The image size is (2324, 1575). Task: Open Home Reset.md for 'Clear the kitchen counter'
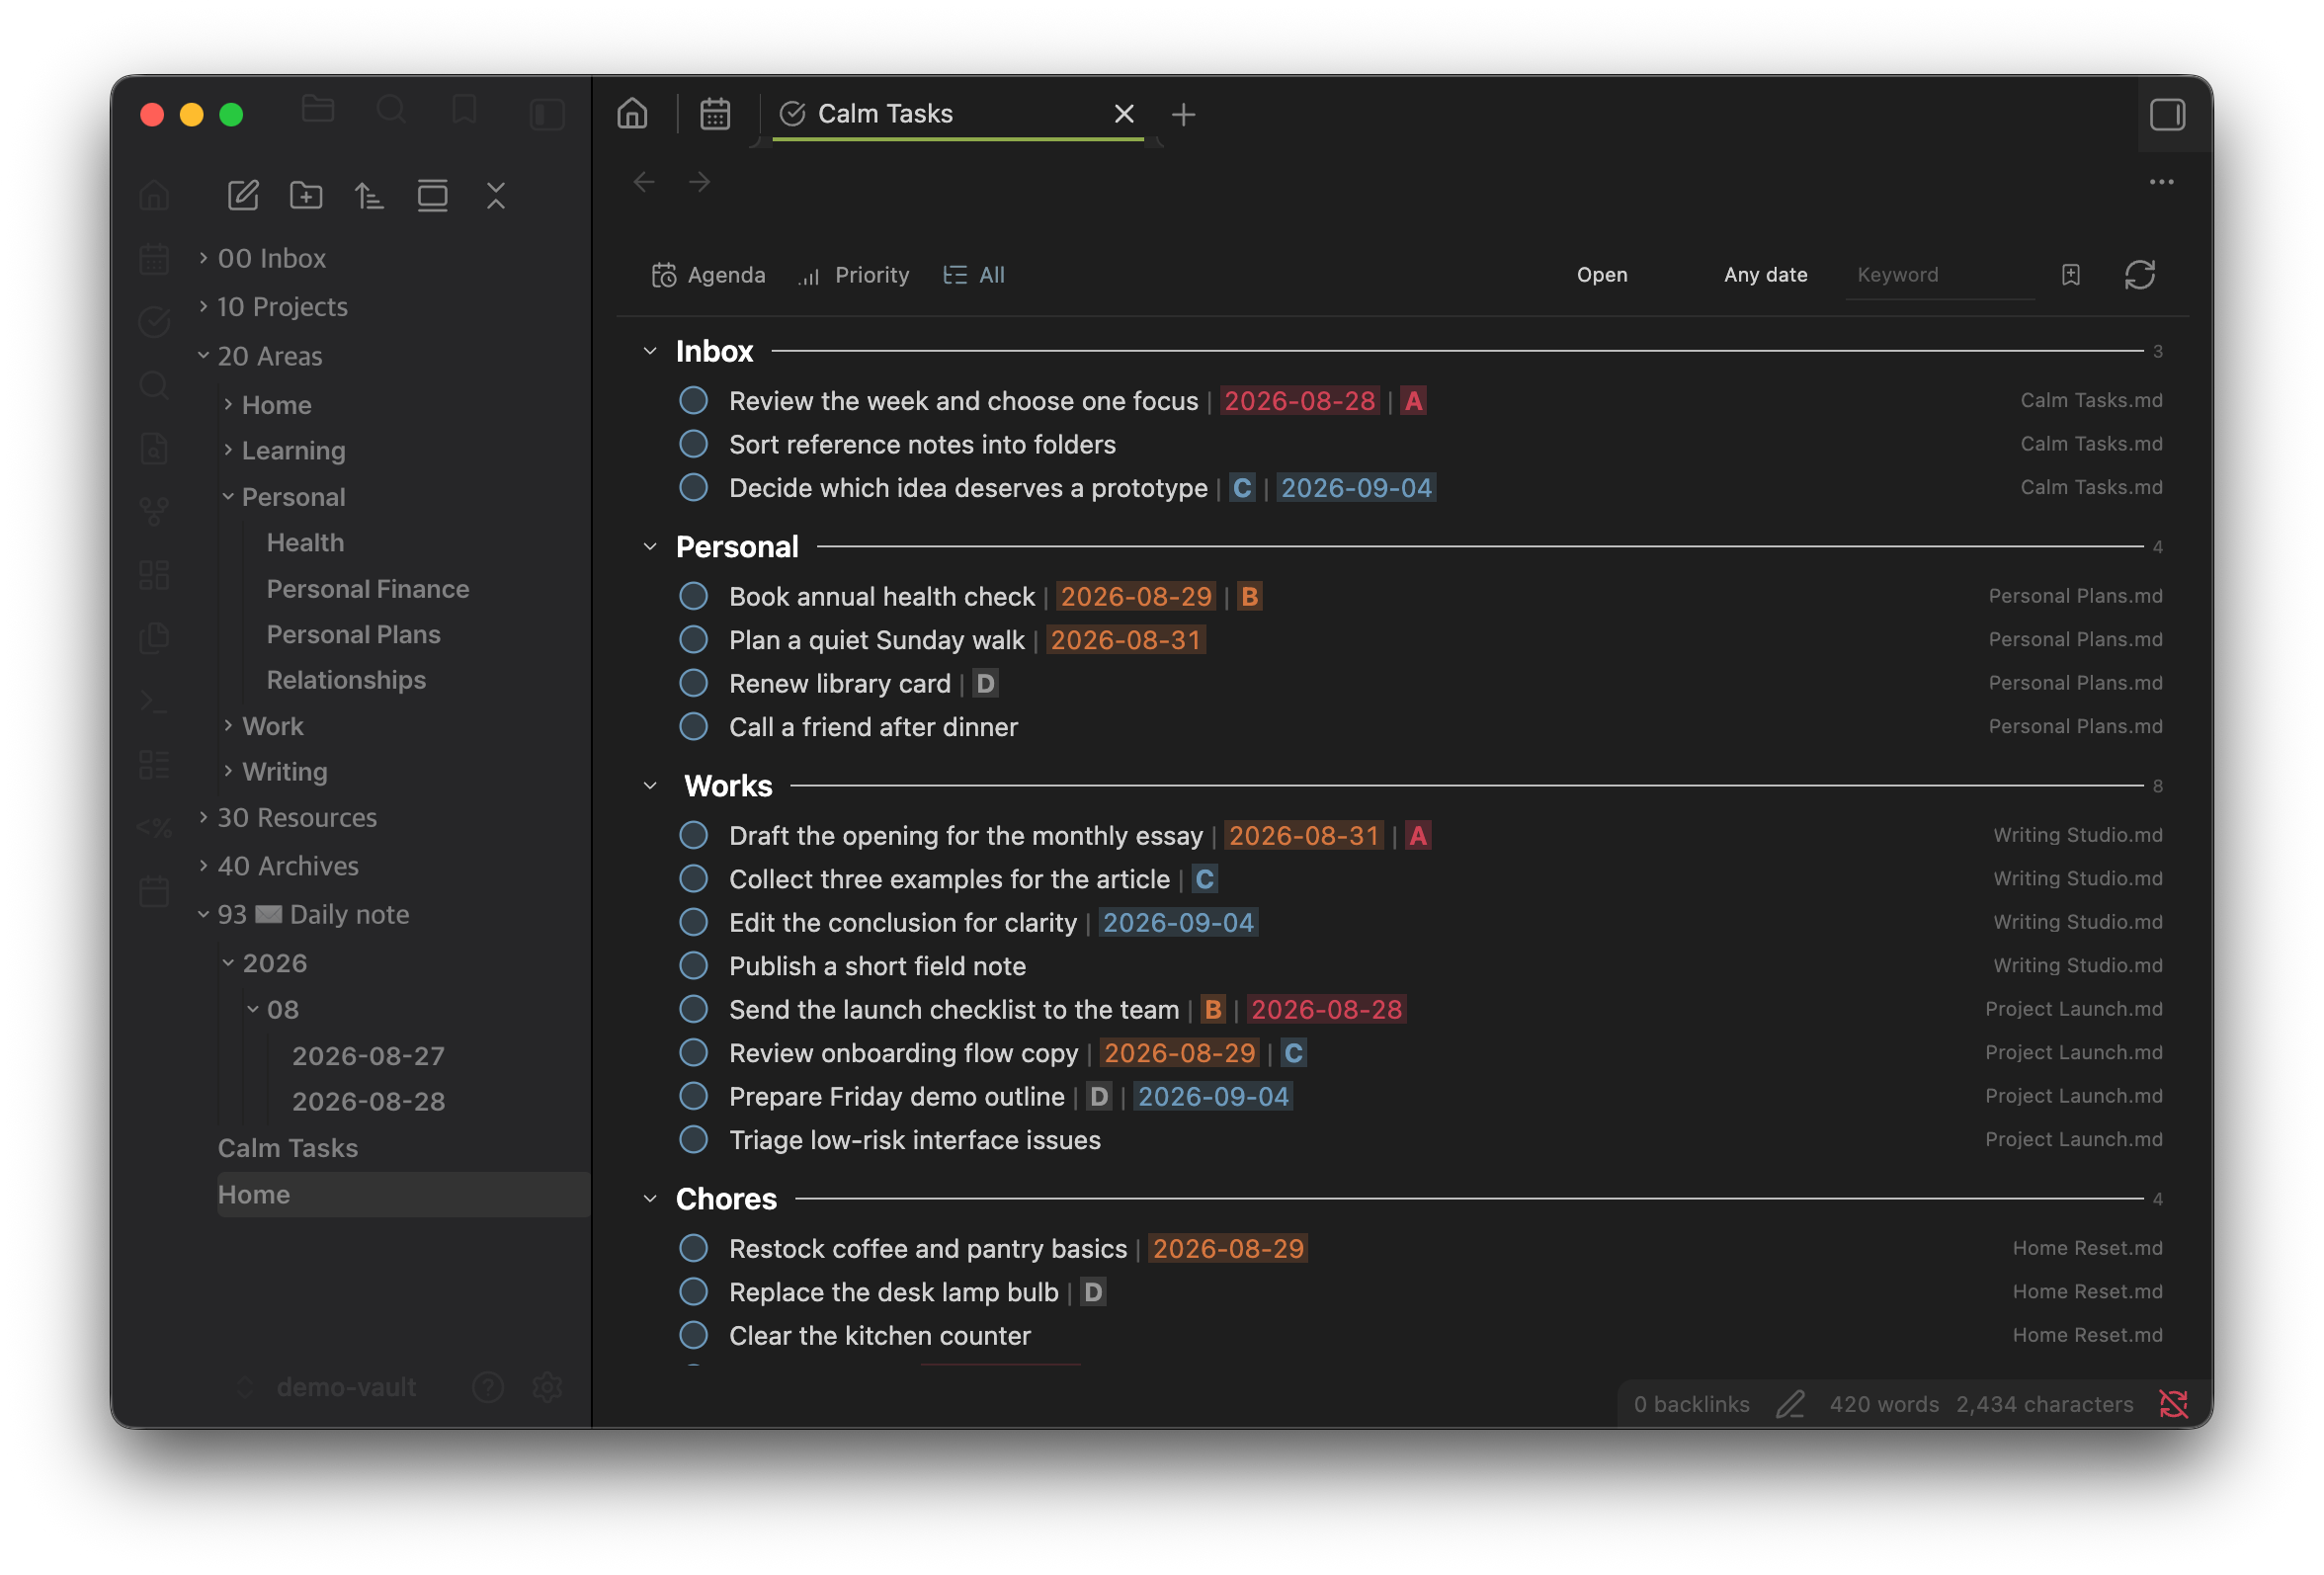2087,1336
